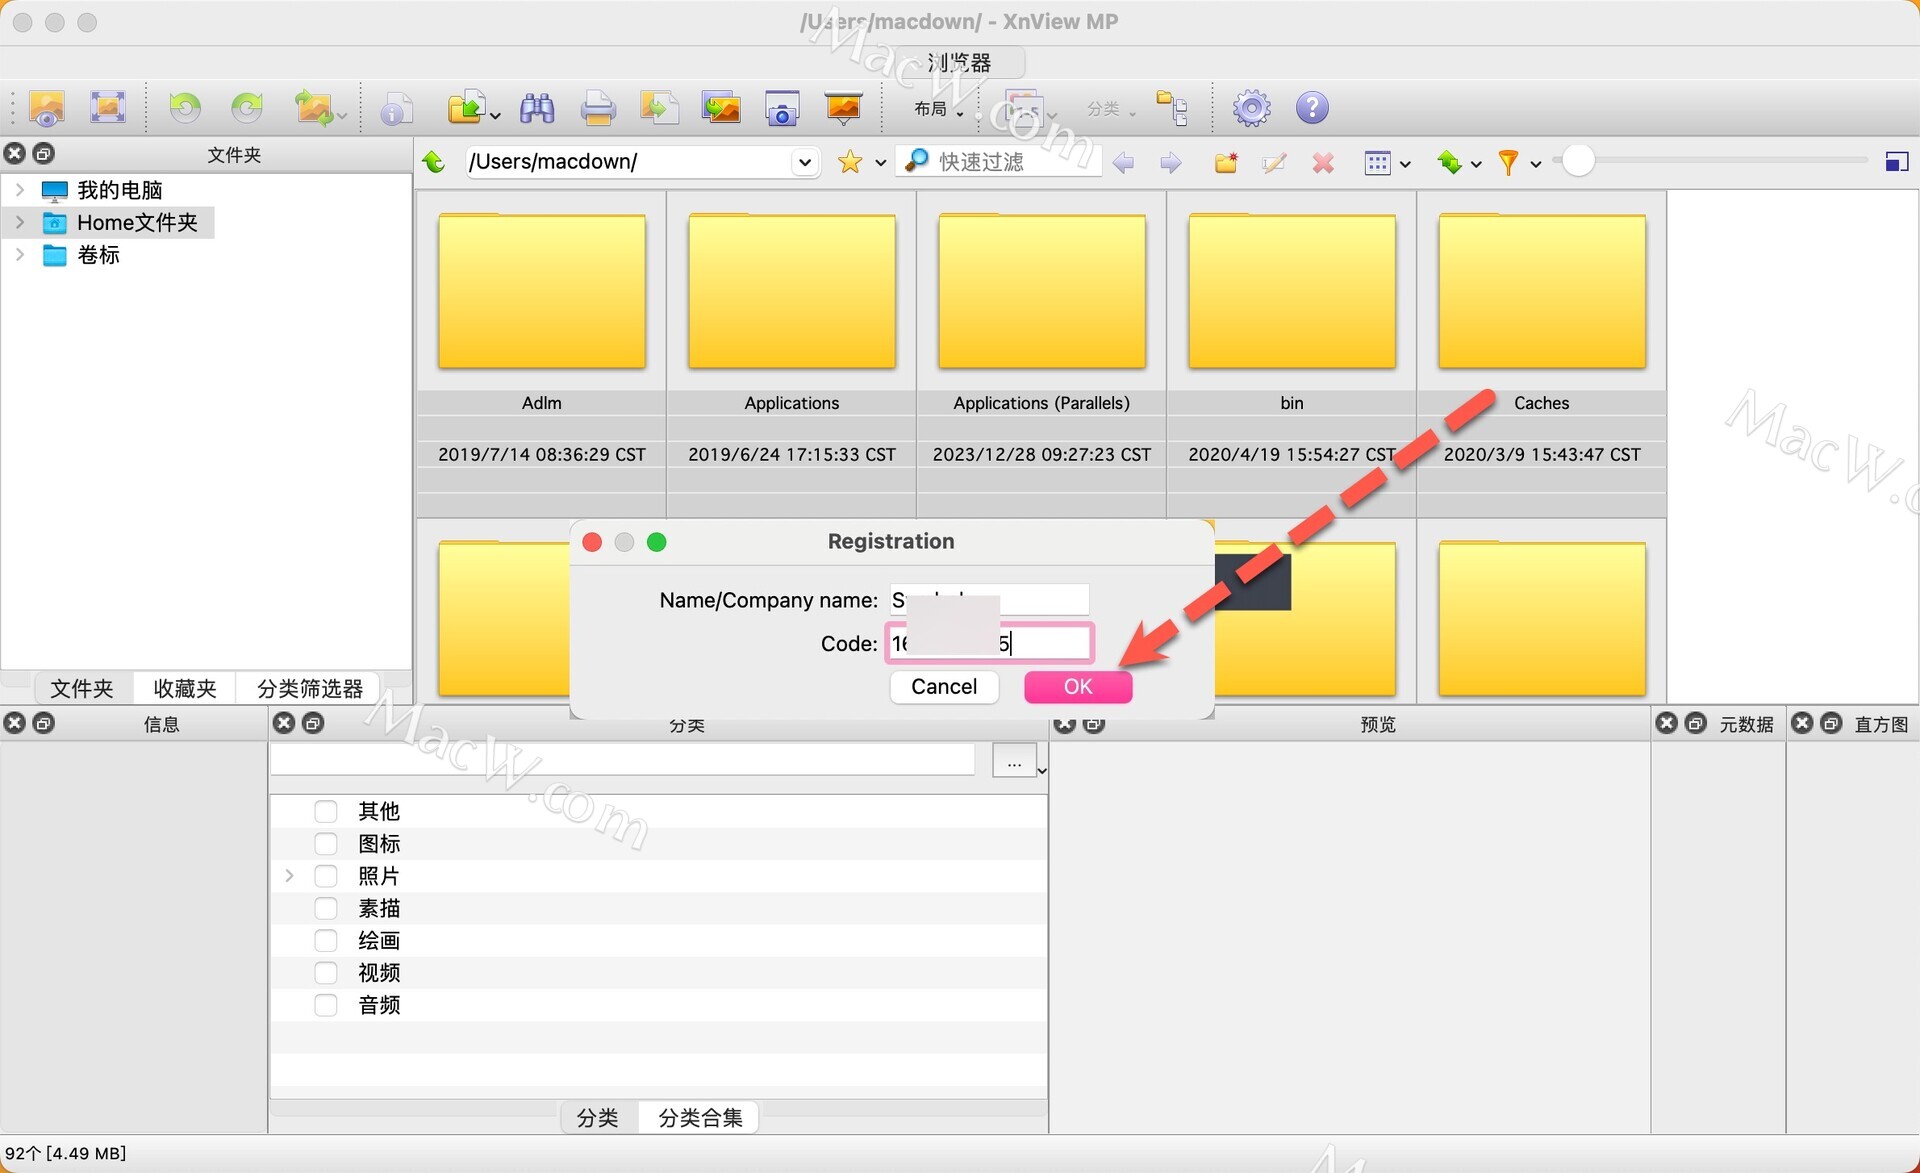The height and width of the screenshot is (1173, 1920).
Task: Focus the Name/Company name field
Action: click(x=990, y=600)
